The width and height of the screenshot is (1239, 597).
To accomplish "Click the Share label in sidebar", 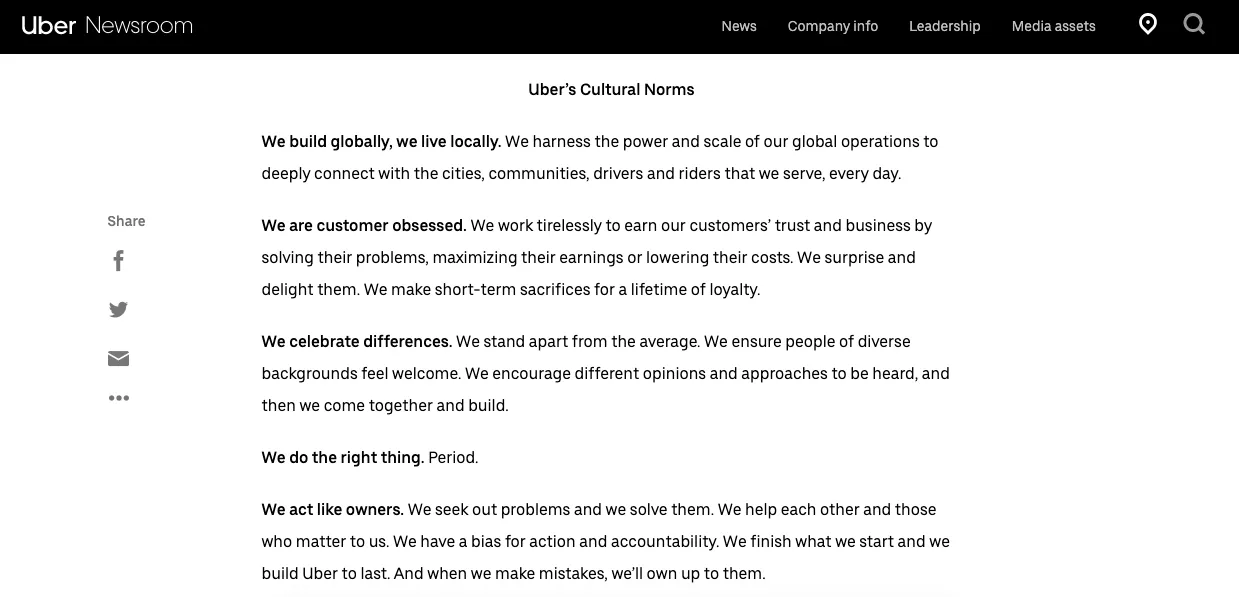I will point(126,221).
